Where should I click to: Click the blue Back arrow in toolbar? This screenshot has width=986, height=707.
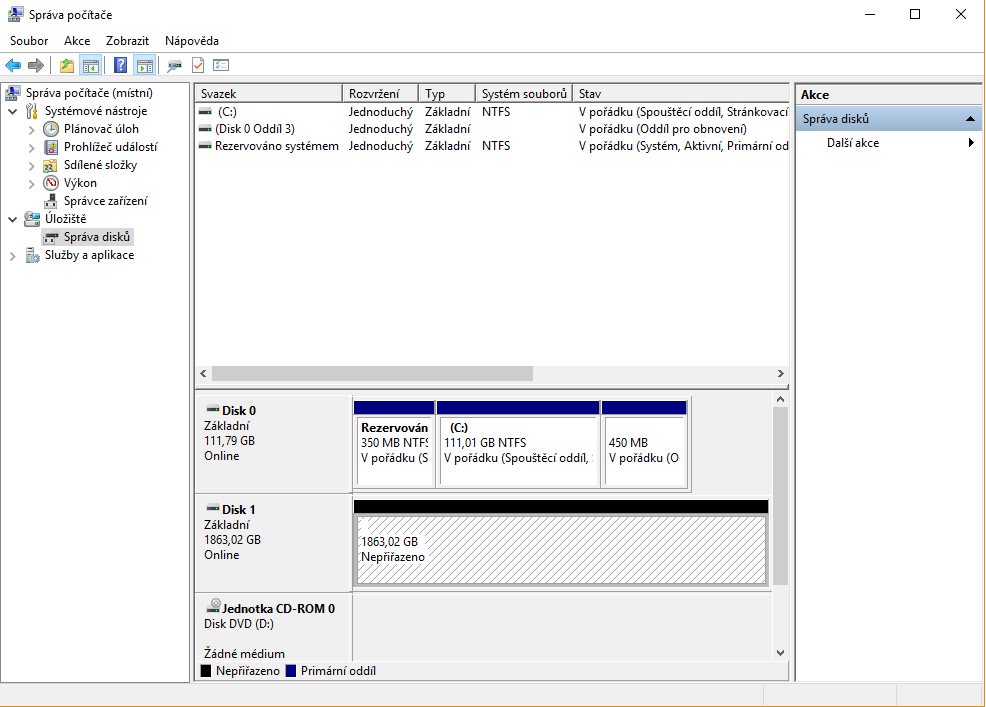[x=13, y=66]
